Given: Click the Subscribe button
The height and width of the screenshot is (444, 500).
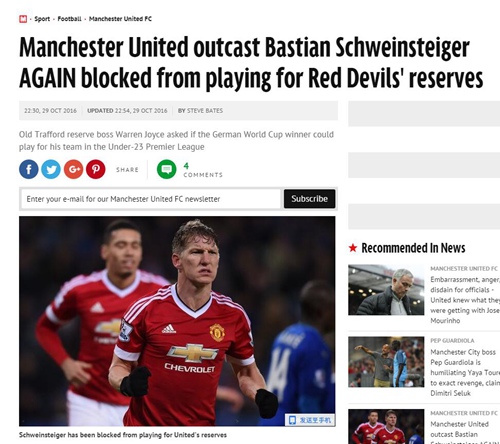Looking at the screenshot, I should pos(309,199).
